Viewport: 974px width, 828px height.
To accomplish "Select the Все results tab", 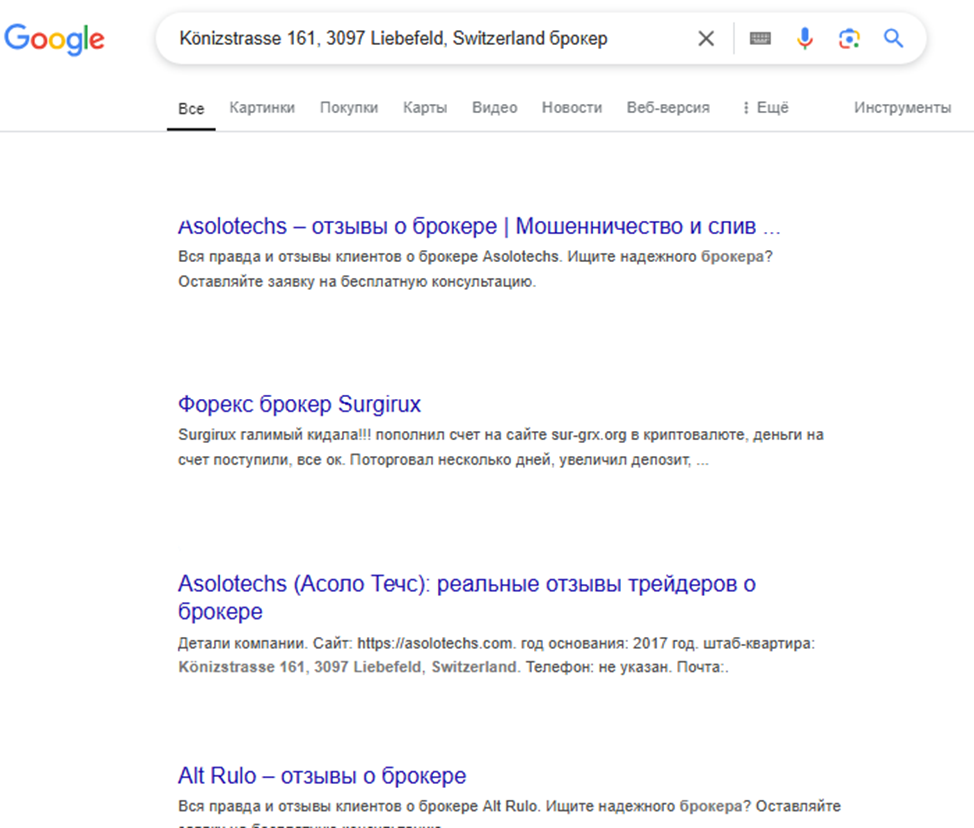I will [191, 109].
